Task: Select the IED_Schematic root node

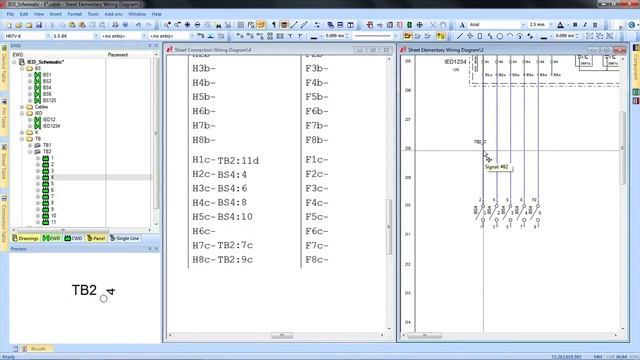Action: click(x=45, y=62)
